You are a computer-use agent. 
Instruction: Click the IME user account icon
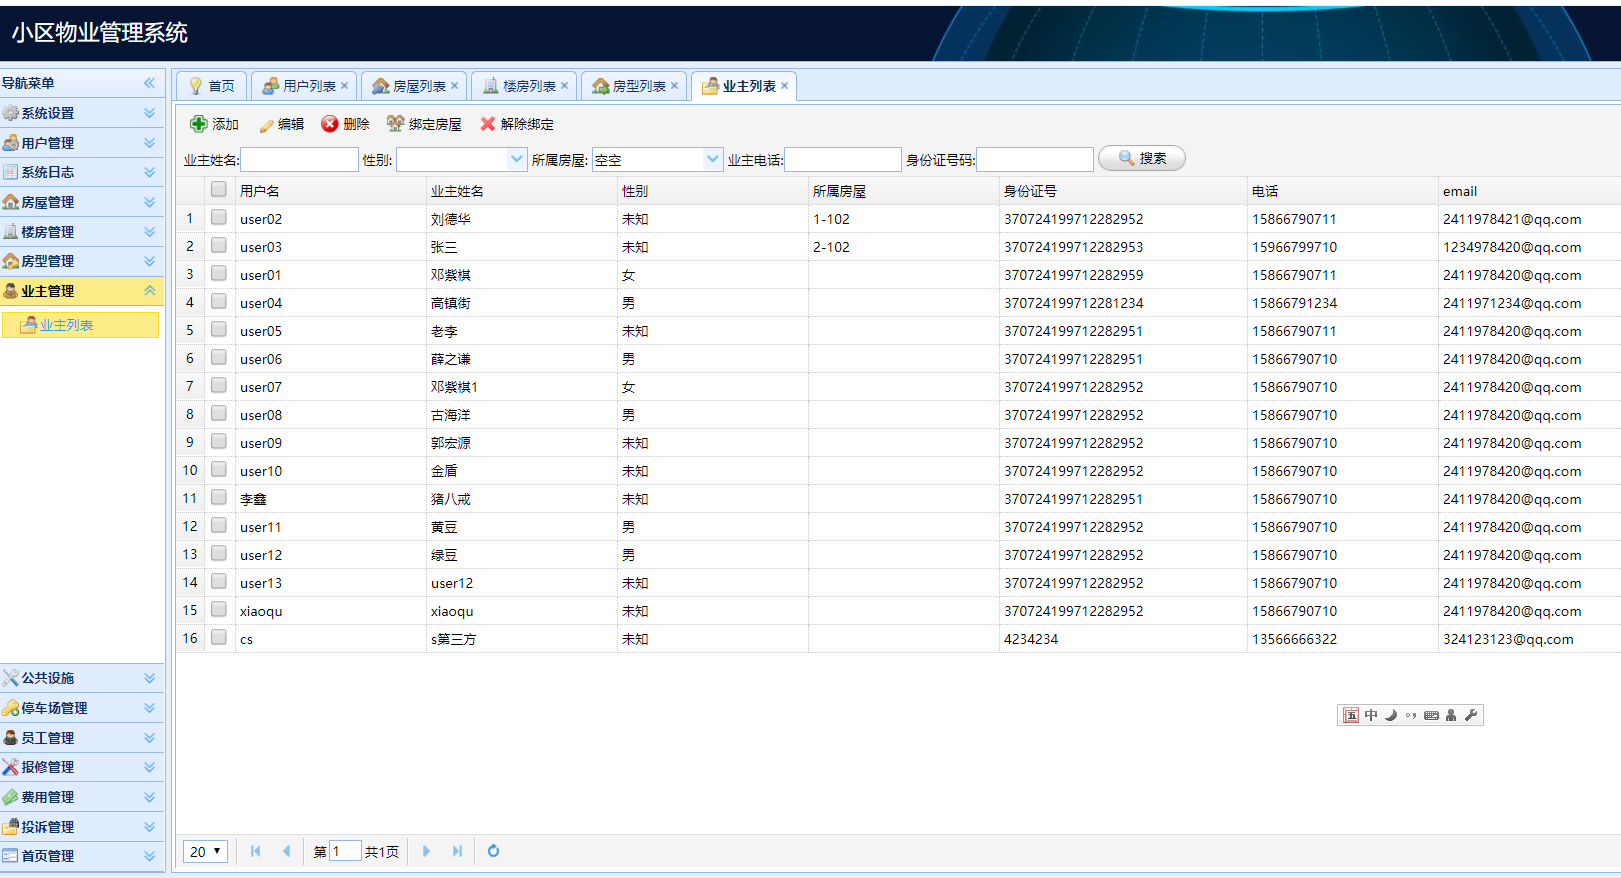tap(1451, 715)
